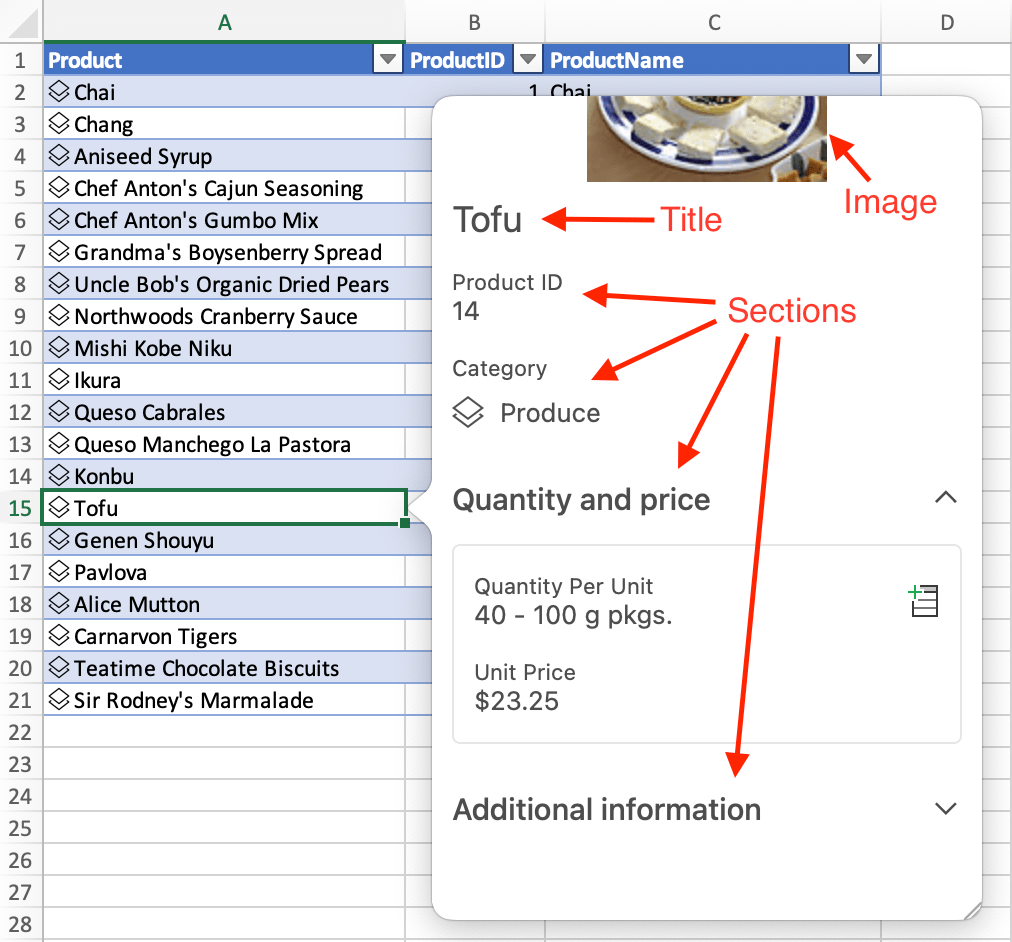This screenshot has height=942, width=1012.
Task: Click the data type icon beside Chang
Action: click(x=58, y=123)
